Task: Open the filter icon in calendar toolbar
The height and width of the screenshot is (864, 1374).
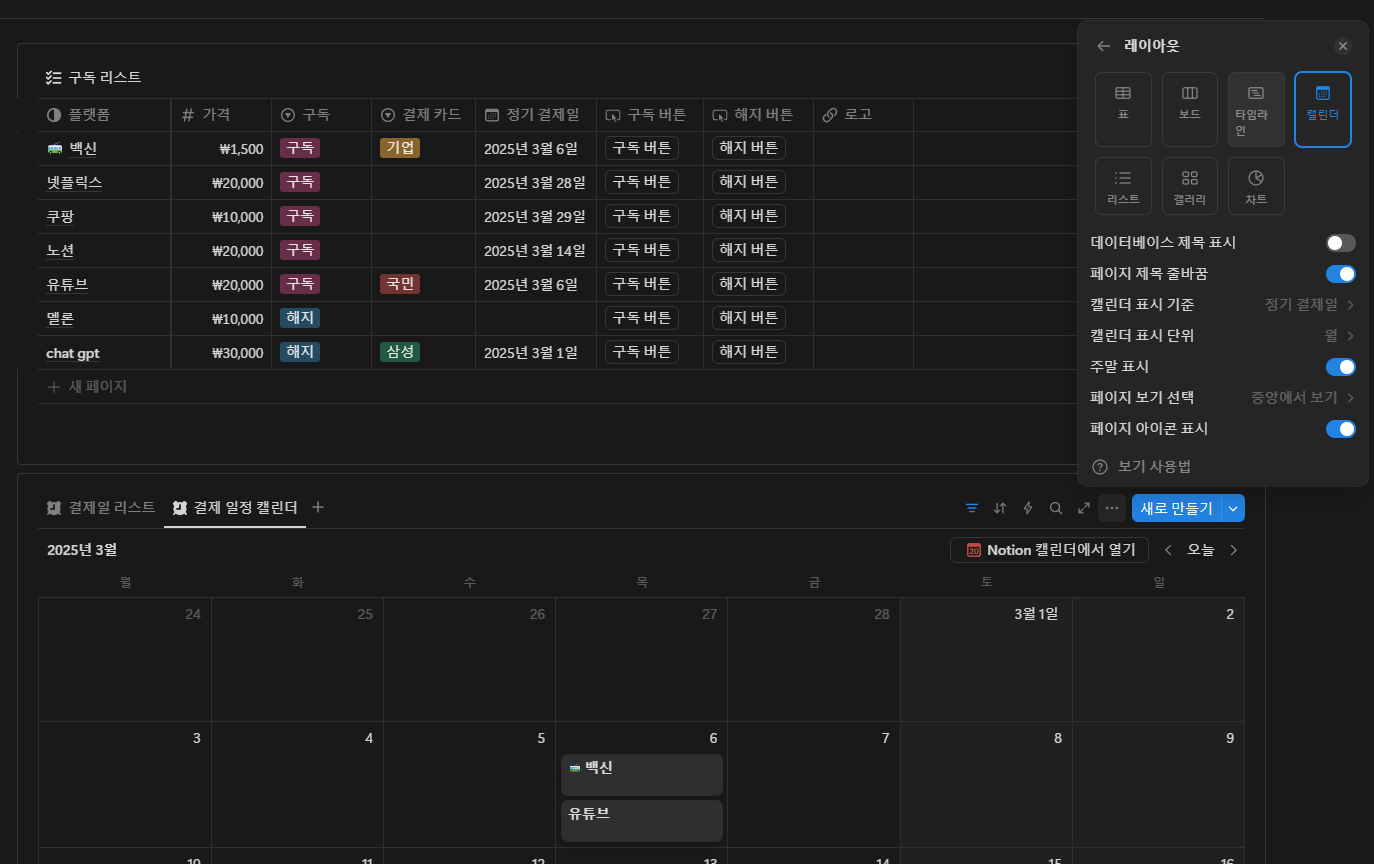Action: click(971, 508)
